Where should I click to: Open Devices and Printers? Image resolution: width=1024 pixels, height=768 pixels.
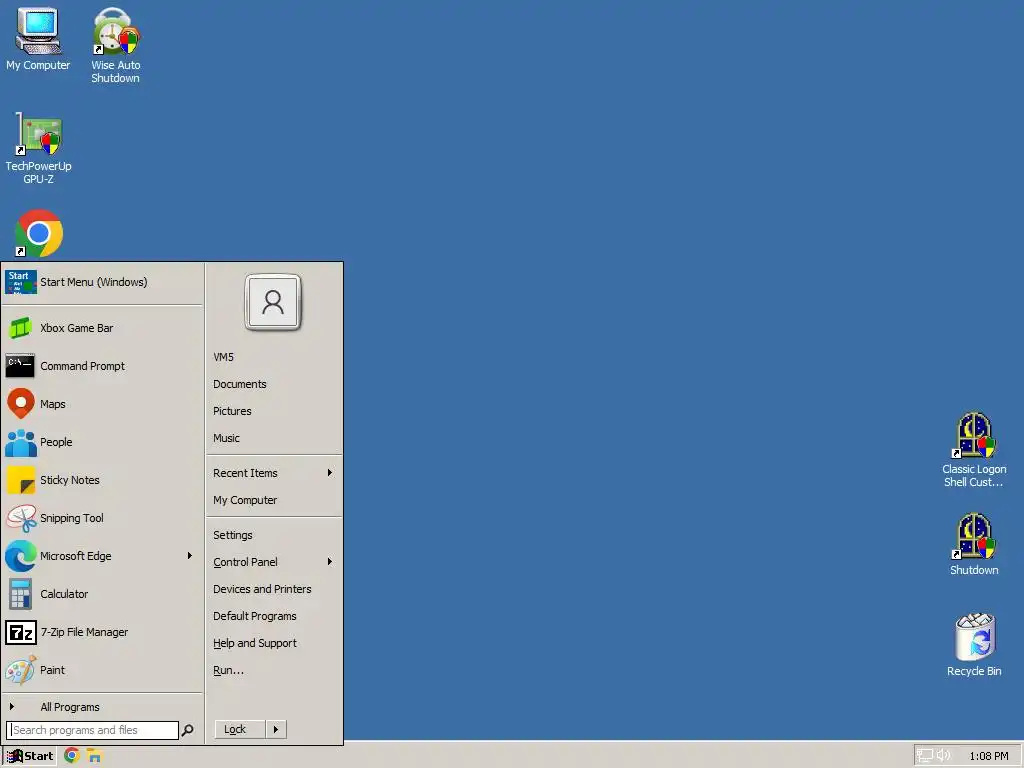tap(274, 589)
